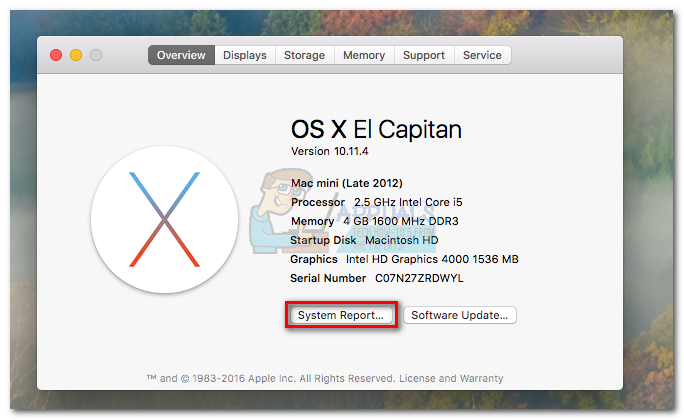
Task: Click the 2.5 GHz Intel Core i5 value
Action: coord(408,202)
